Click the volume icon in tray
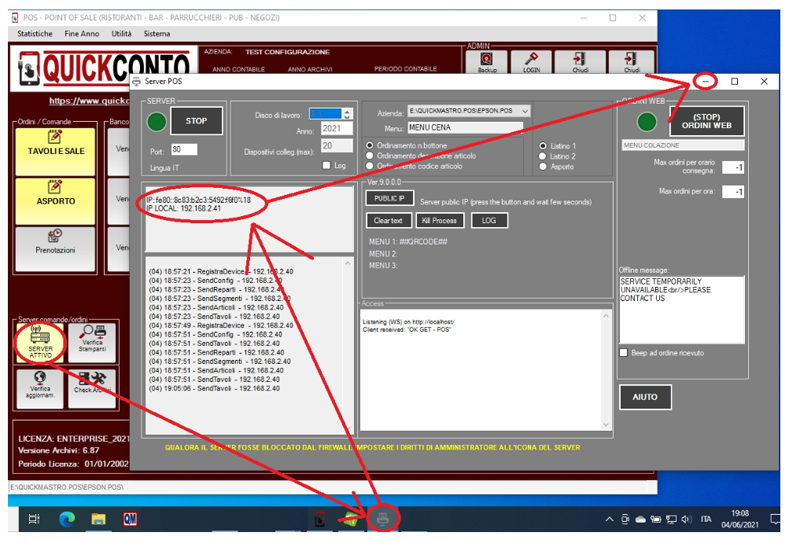 click(x=686, y=519)
